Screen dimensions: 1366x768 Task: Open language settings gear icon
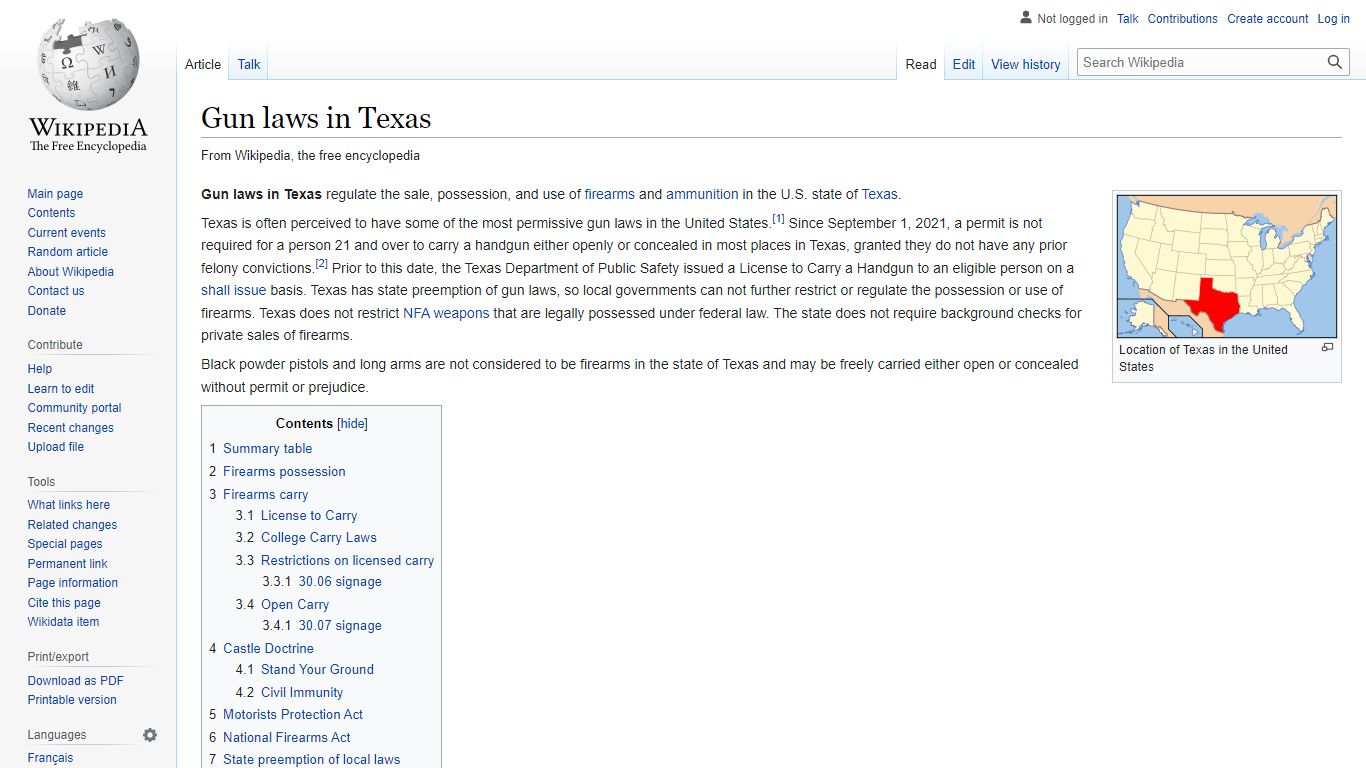(x=150, y=735)
